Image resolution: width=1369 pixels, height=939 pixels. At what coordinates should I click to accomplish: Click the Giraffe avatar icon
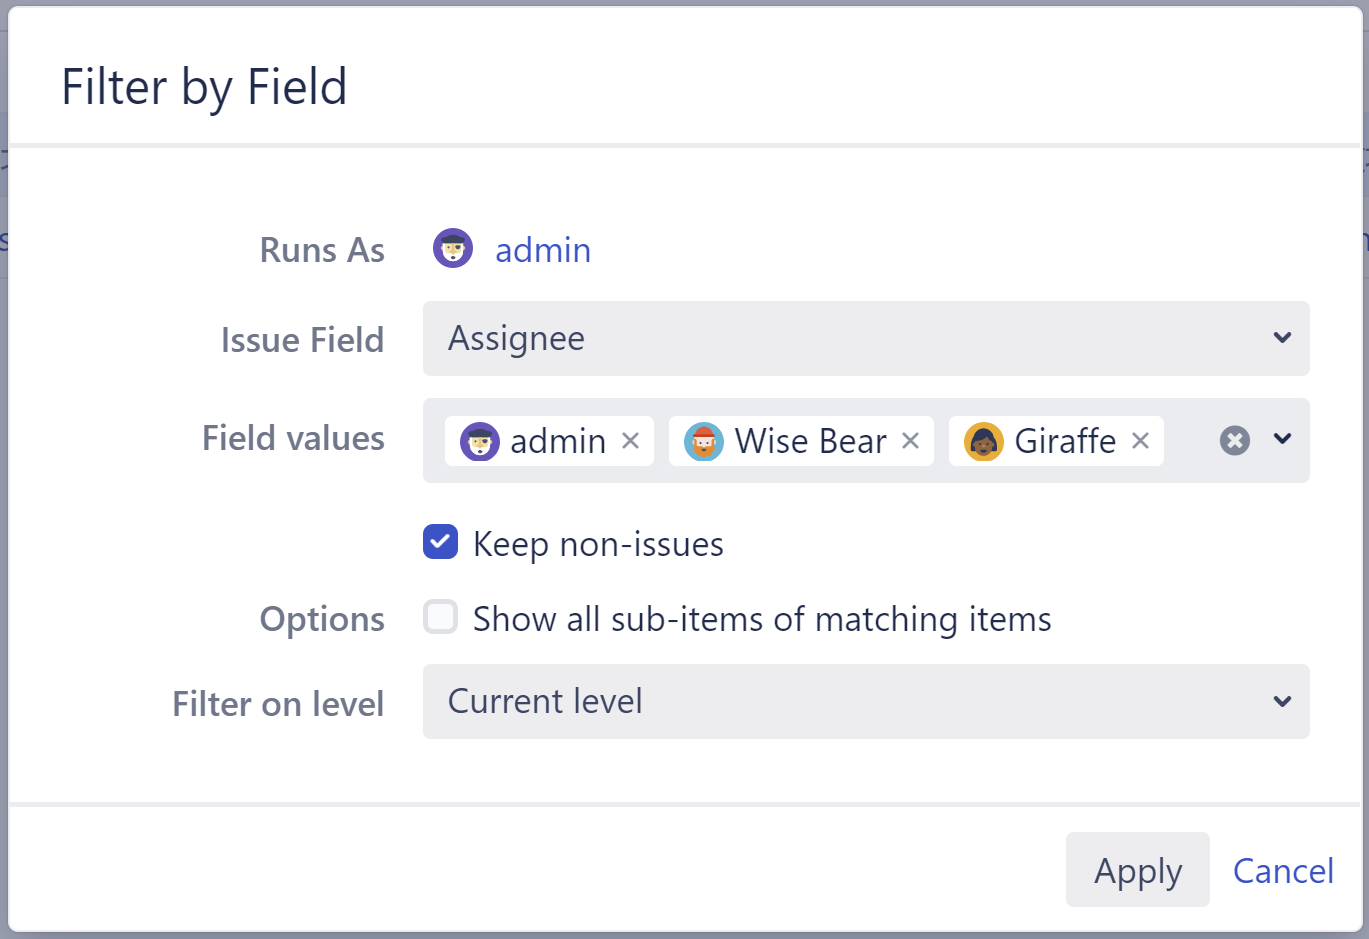(x=984, y=441)
